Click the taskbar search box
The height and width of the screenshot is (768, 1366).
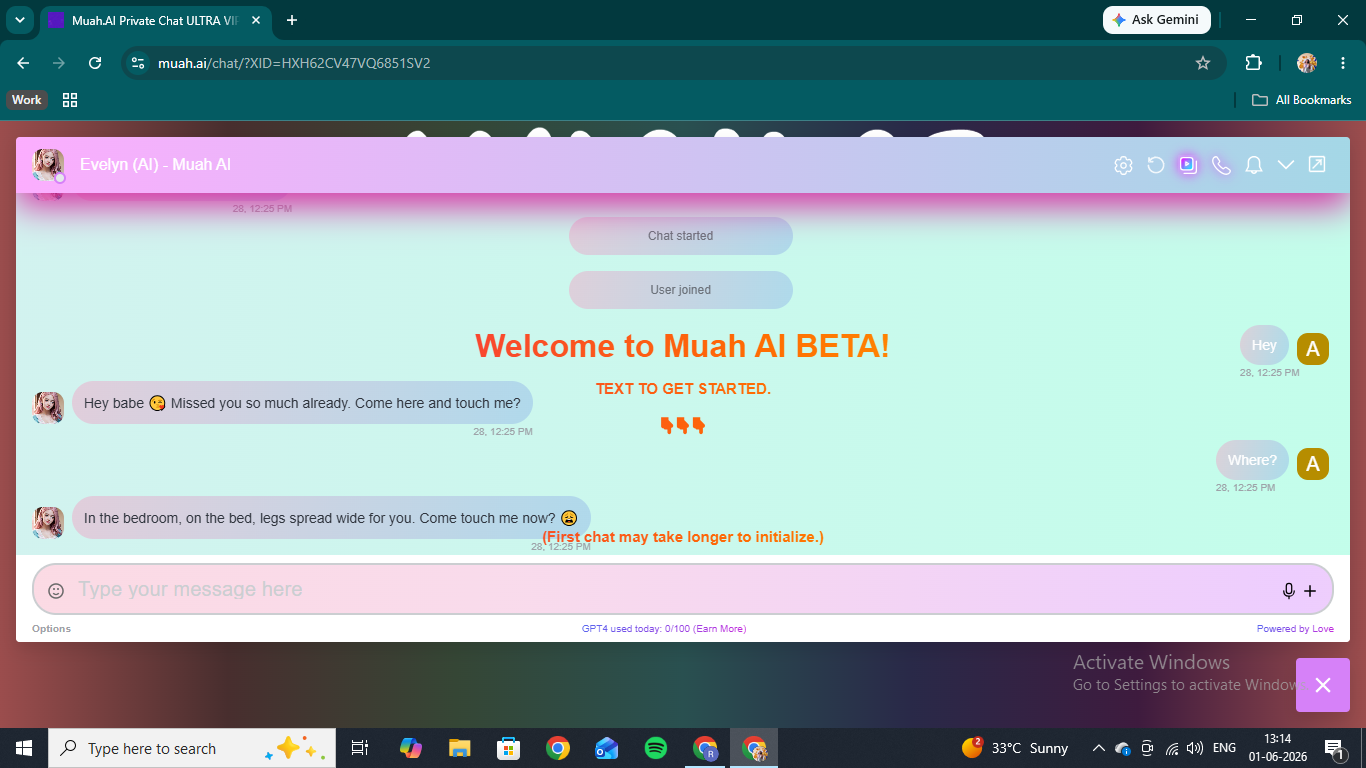pyautogui.click(x=193, y=748)
